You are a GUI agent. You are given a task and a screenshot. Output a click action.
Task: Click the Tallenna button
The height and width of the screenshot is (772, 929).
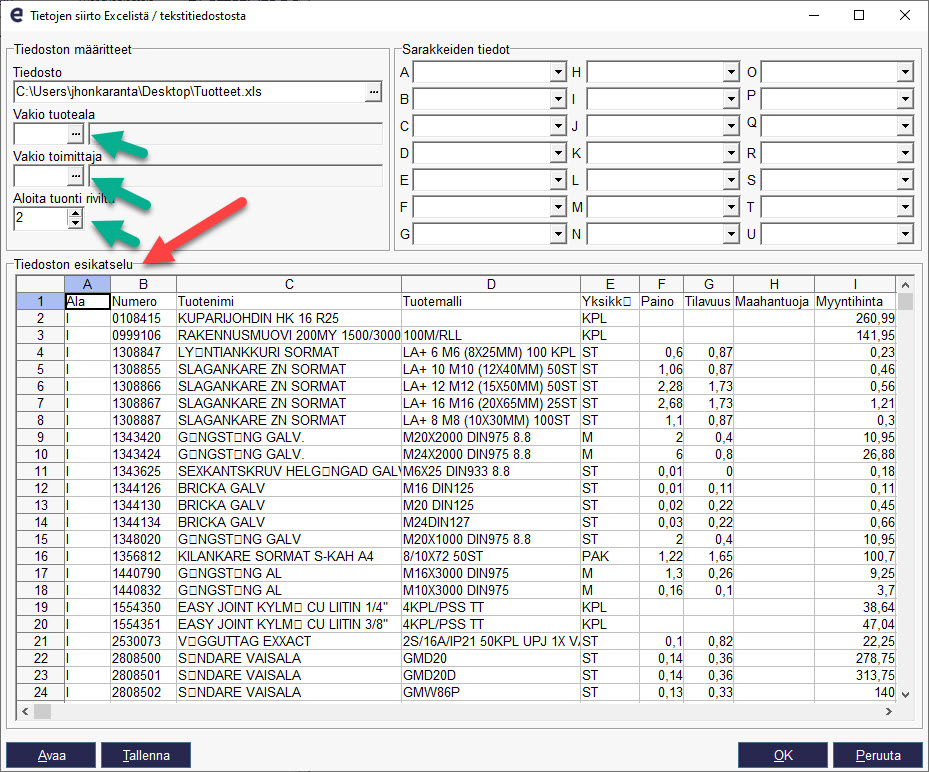146,755
